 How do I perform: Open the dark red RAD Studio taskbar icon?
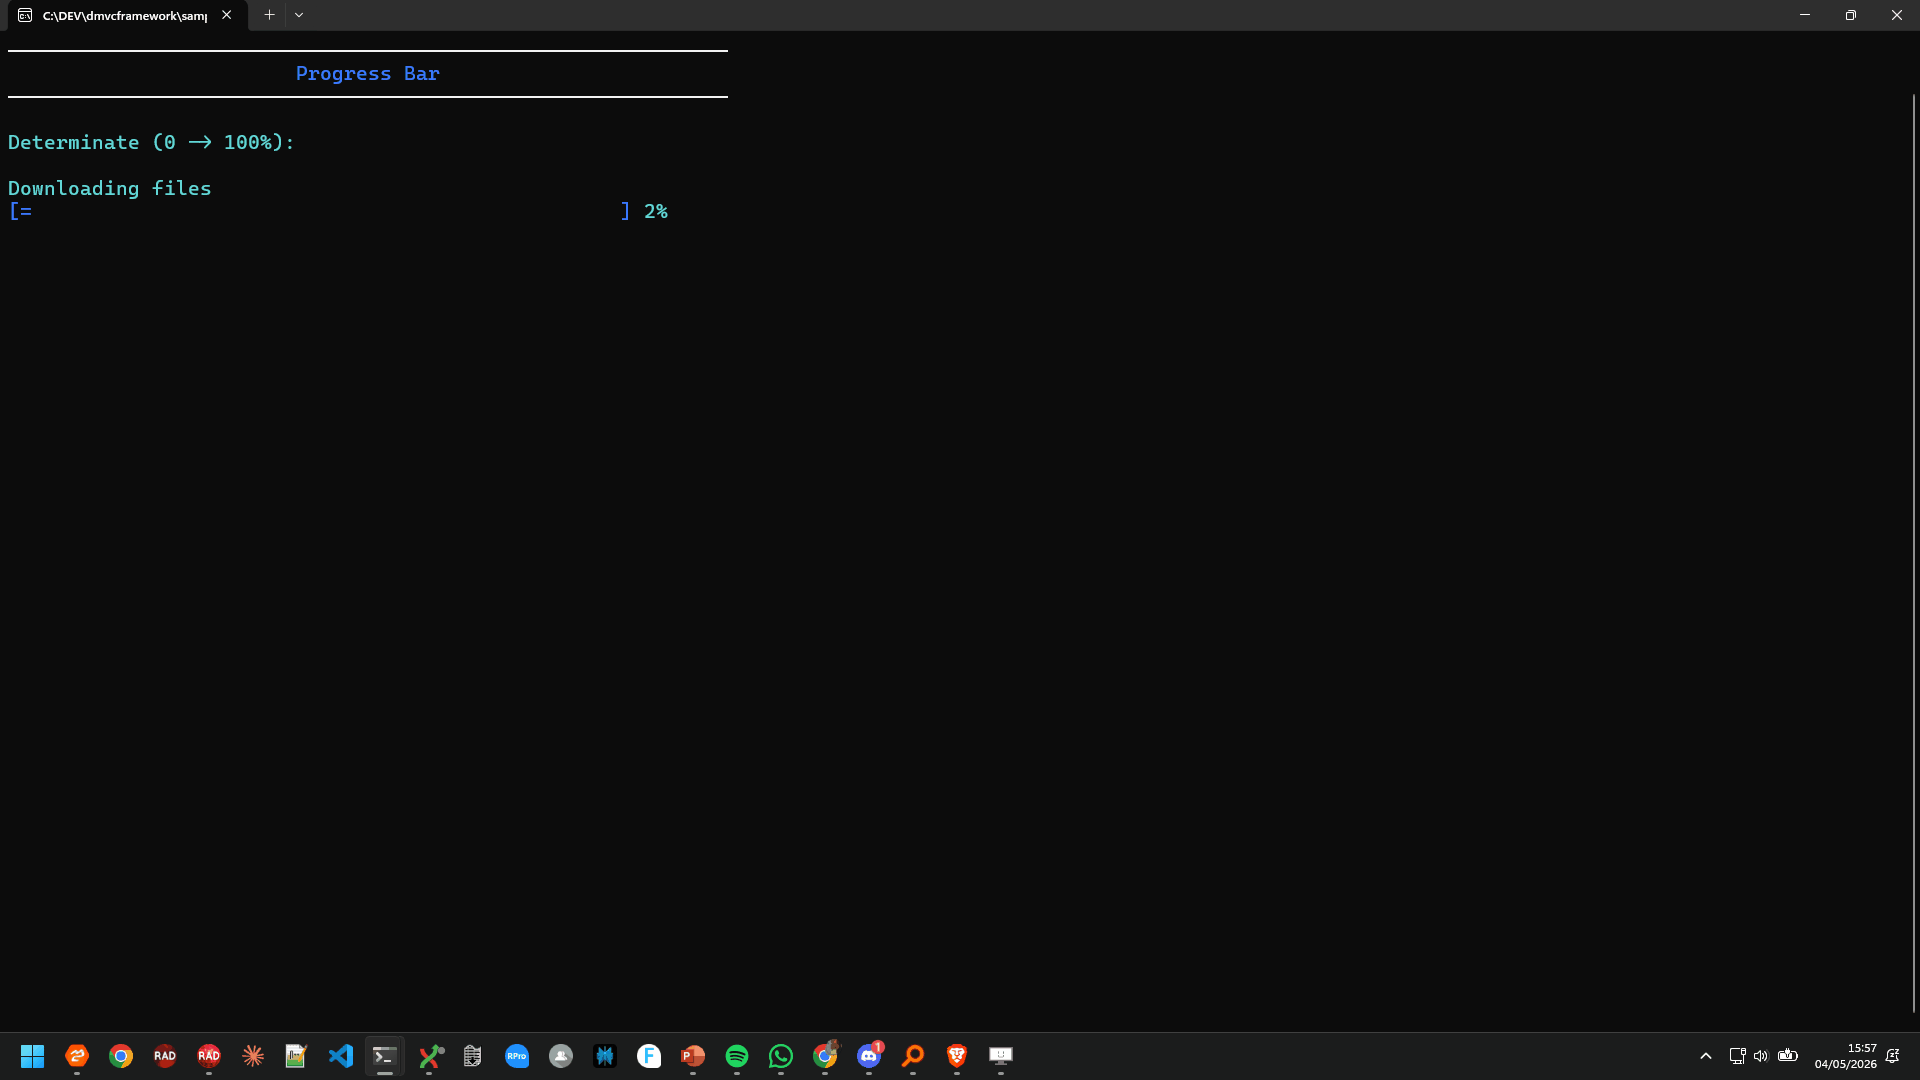point(165,1056)
